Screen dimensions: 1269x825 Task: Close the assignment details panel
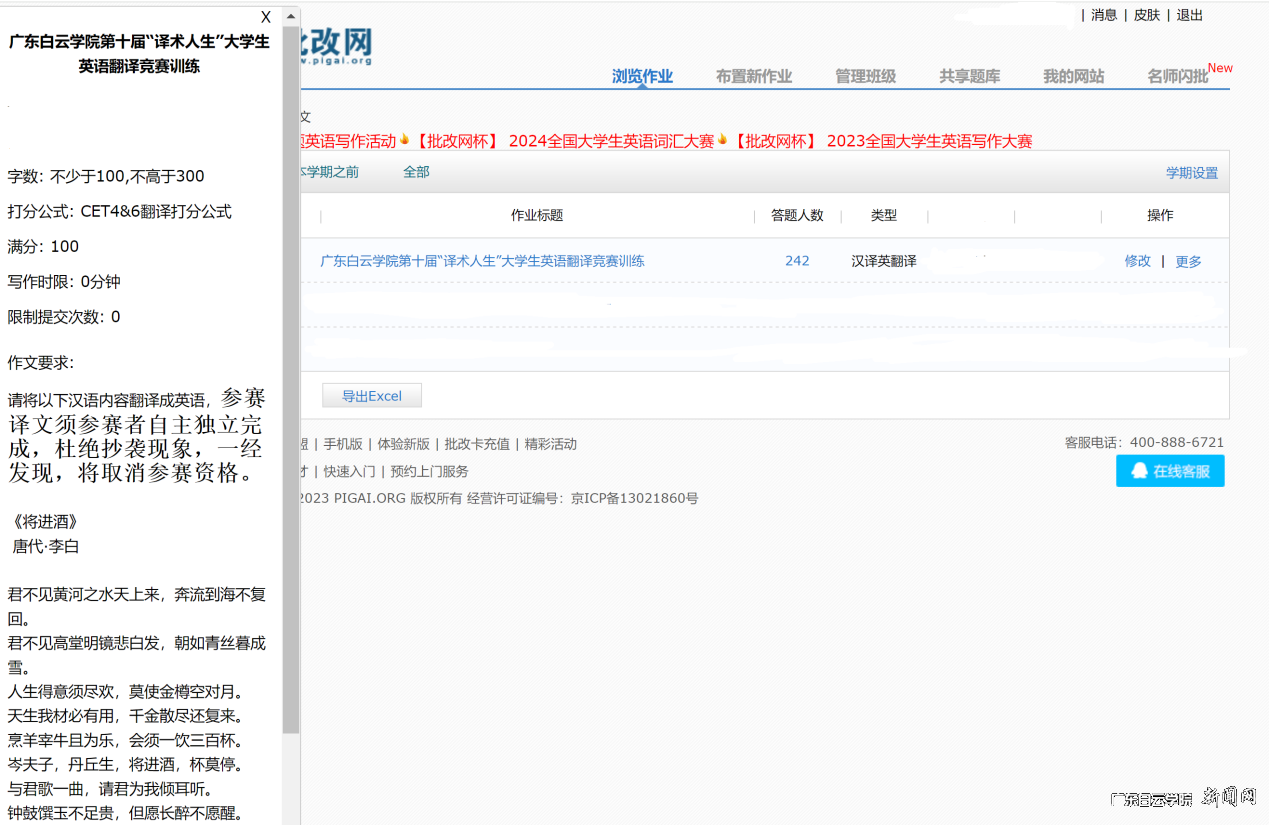pyautogui.click(x=265, y=17)
